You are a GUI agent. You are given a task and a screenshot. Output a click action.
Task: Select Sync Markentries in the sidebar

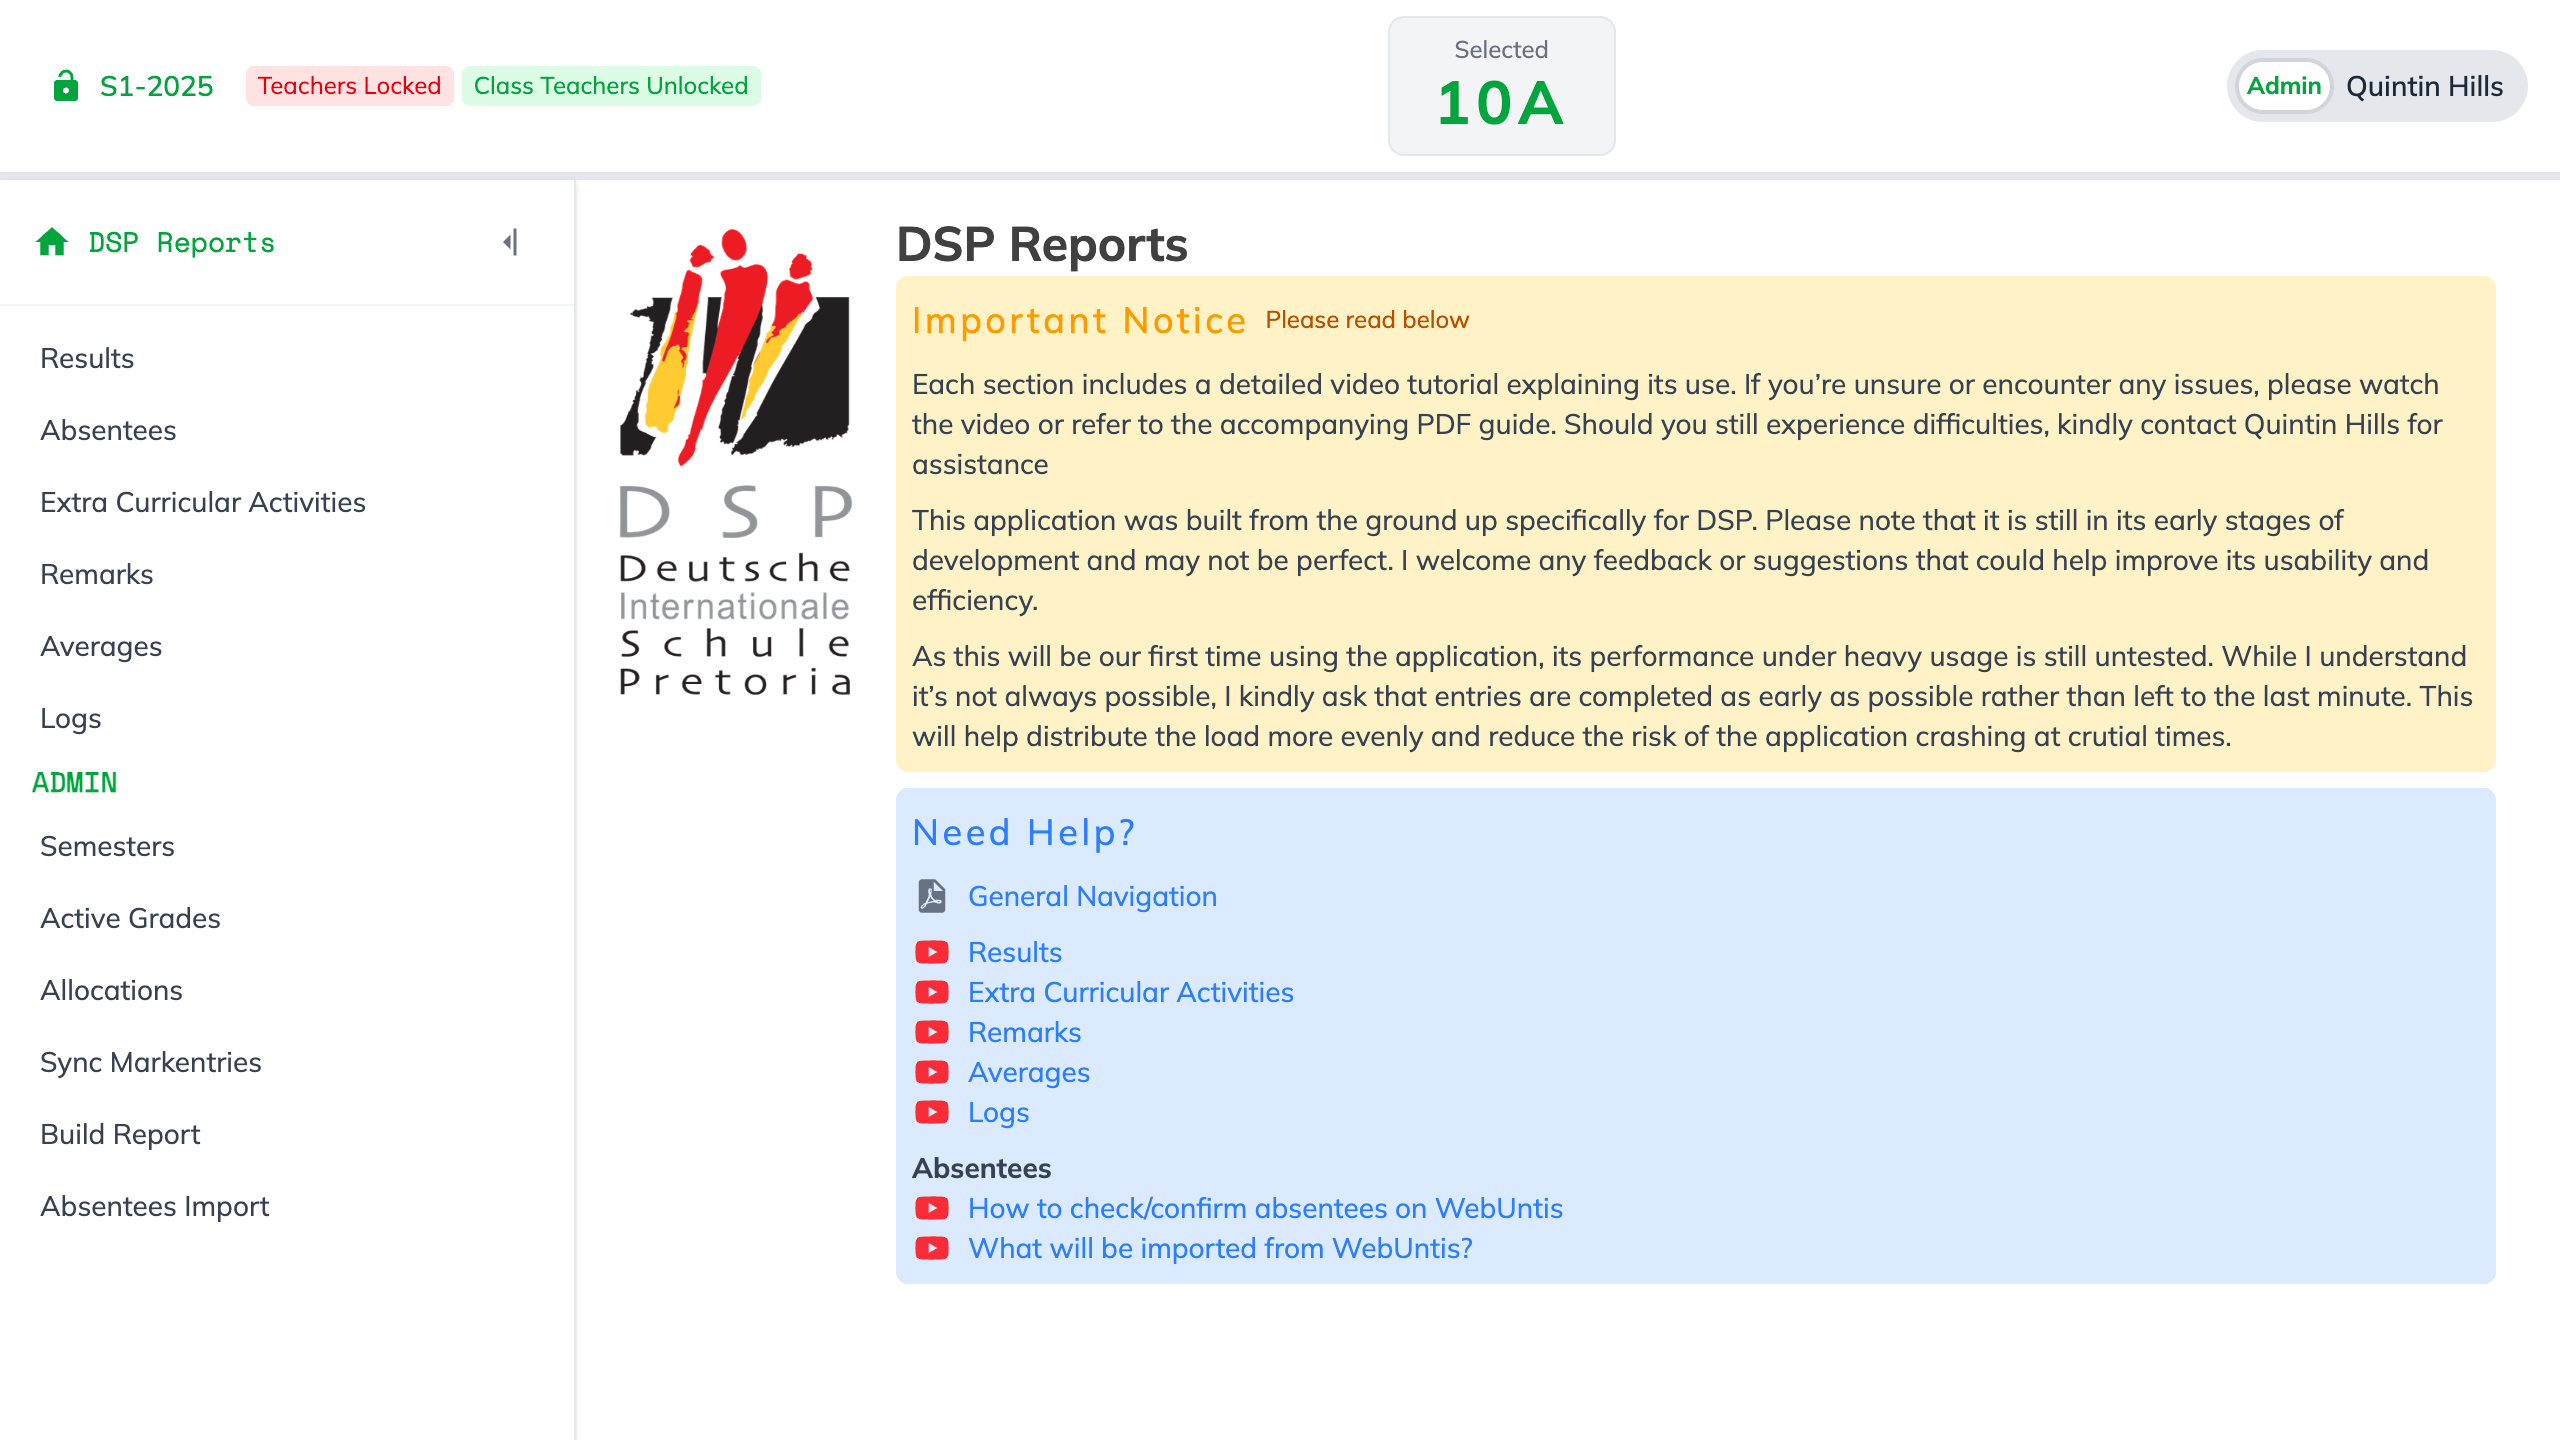coord(150,1062)
